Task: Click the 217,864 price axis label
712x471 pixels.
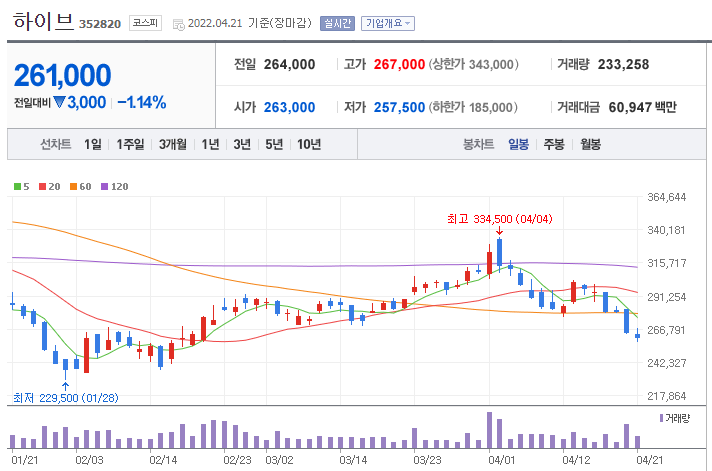Action: point(667,396)
